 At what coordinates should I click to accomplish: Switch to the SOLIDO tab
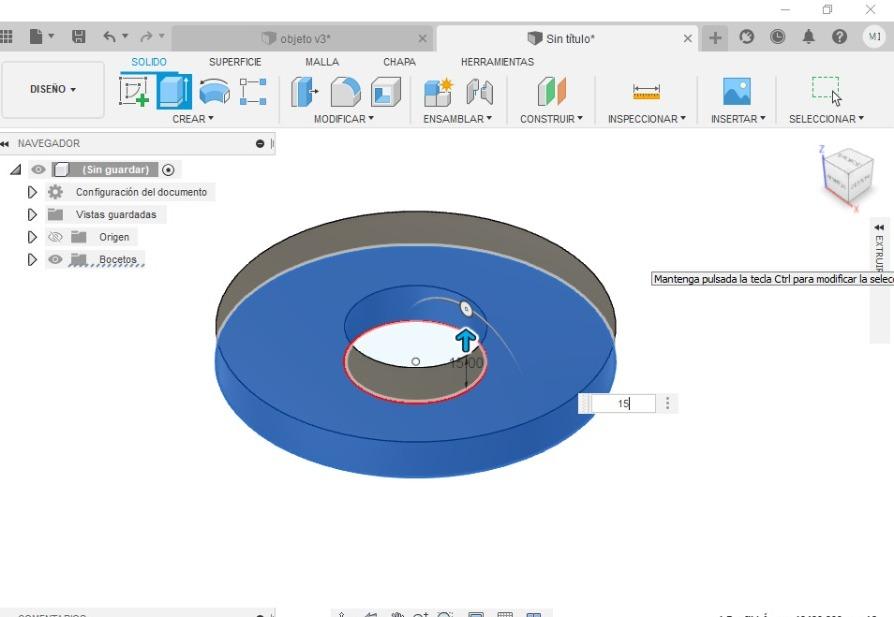coord(149,62)
